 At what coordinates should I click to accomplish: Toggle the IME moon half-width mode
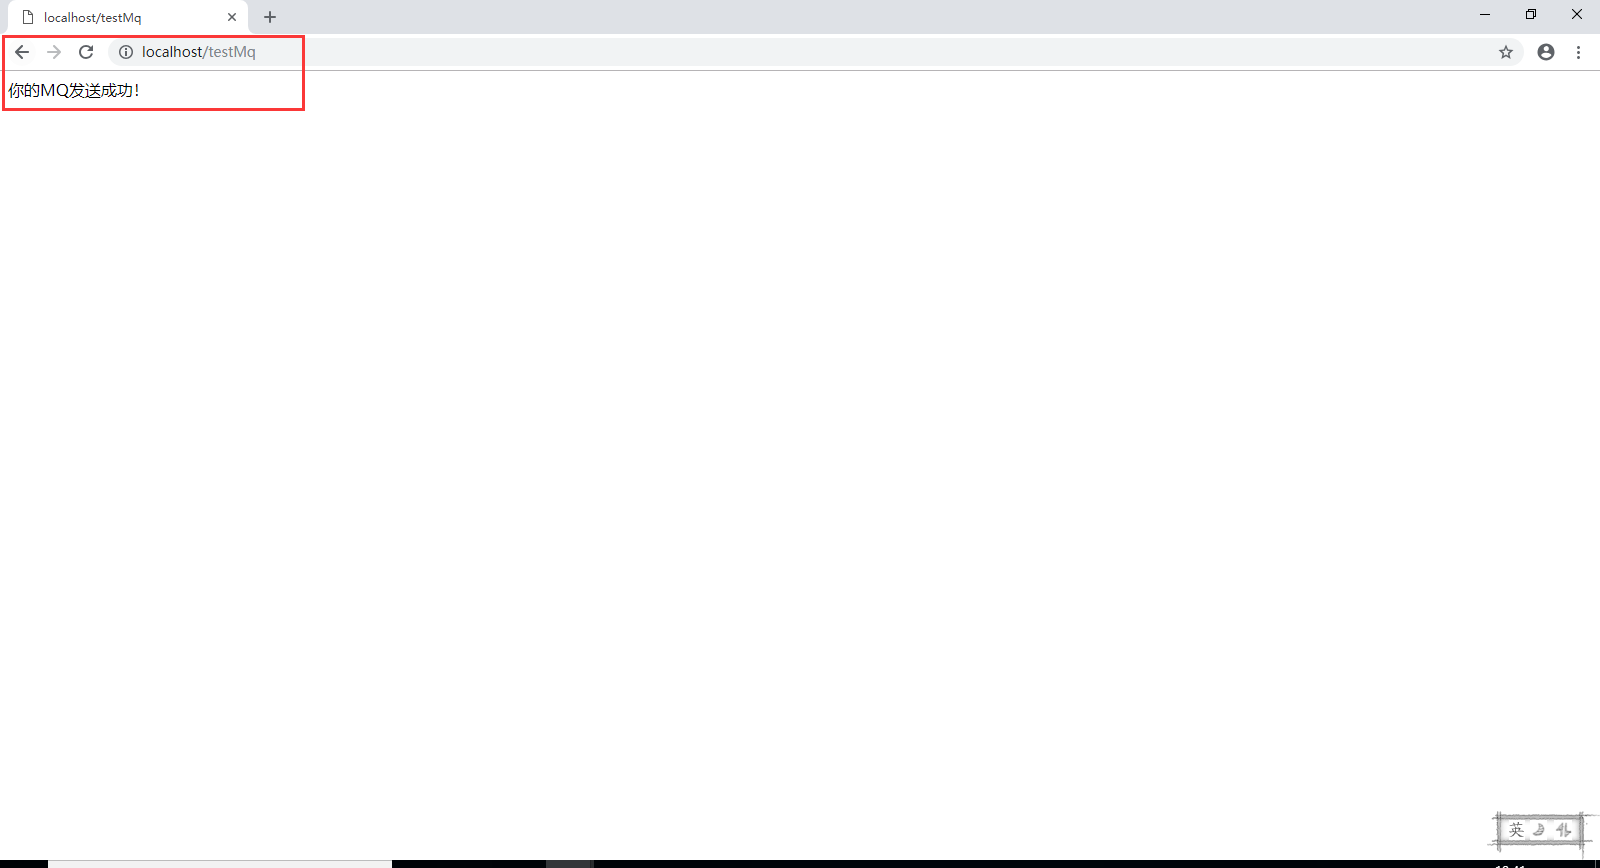[1540, 830]
